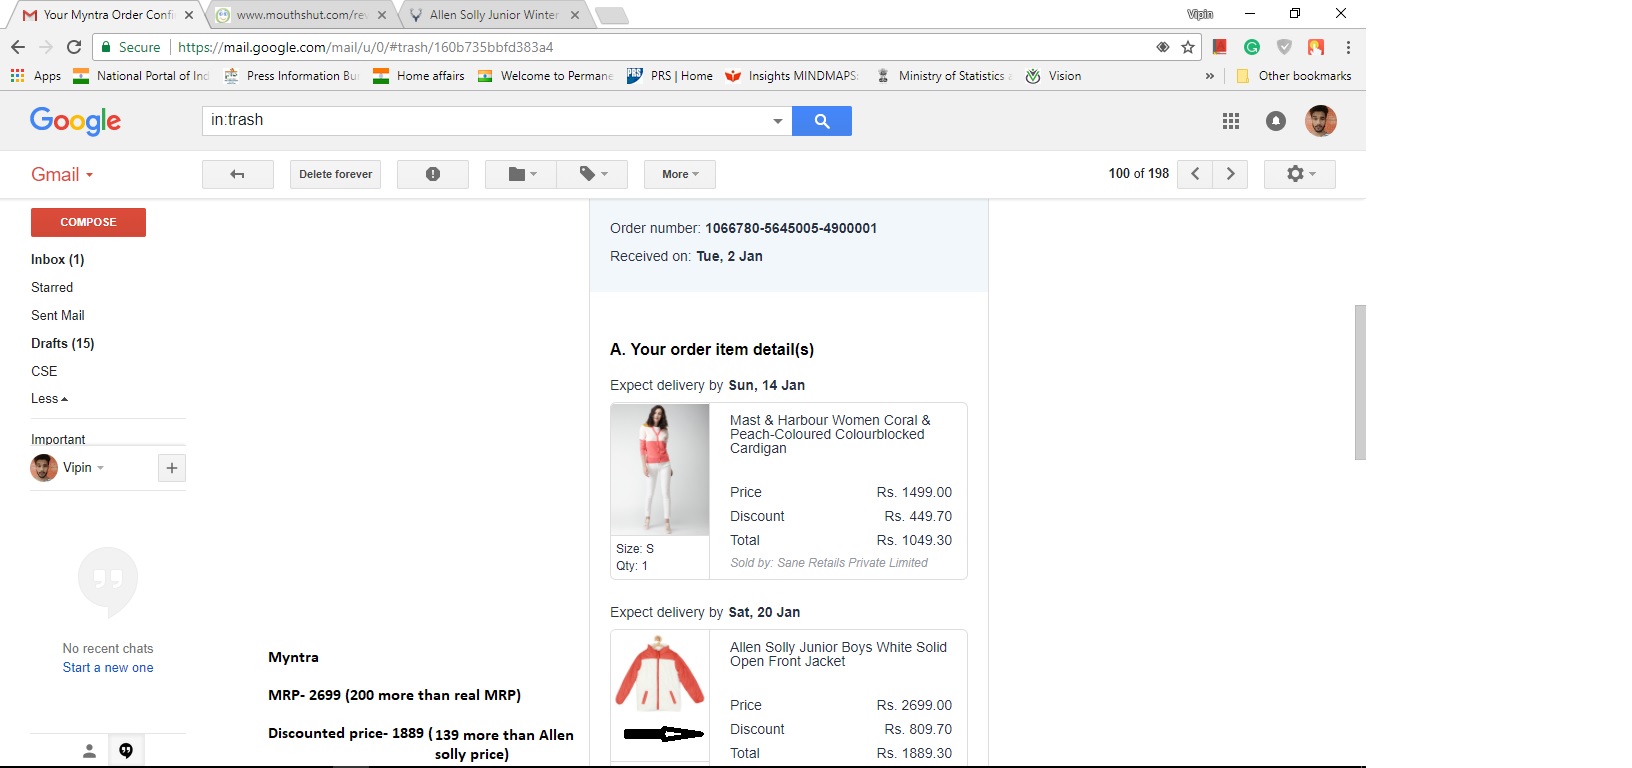Open the Hangouts conversations icon
This screenshot has width=1632, height=768.
(x=126, y=751)
